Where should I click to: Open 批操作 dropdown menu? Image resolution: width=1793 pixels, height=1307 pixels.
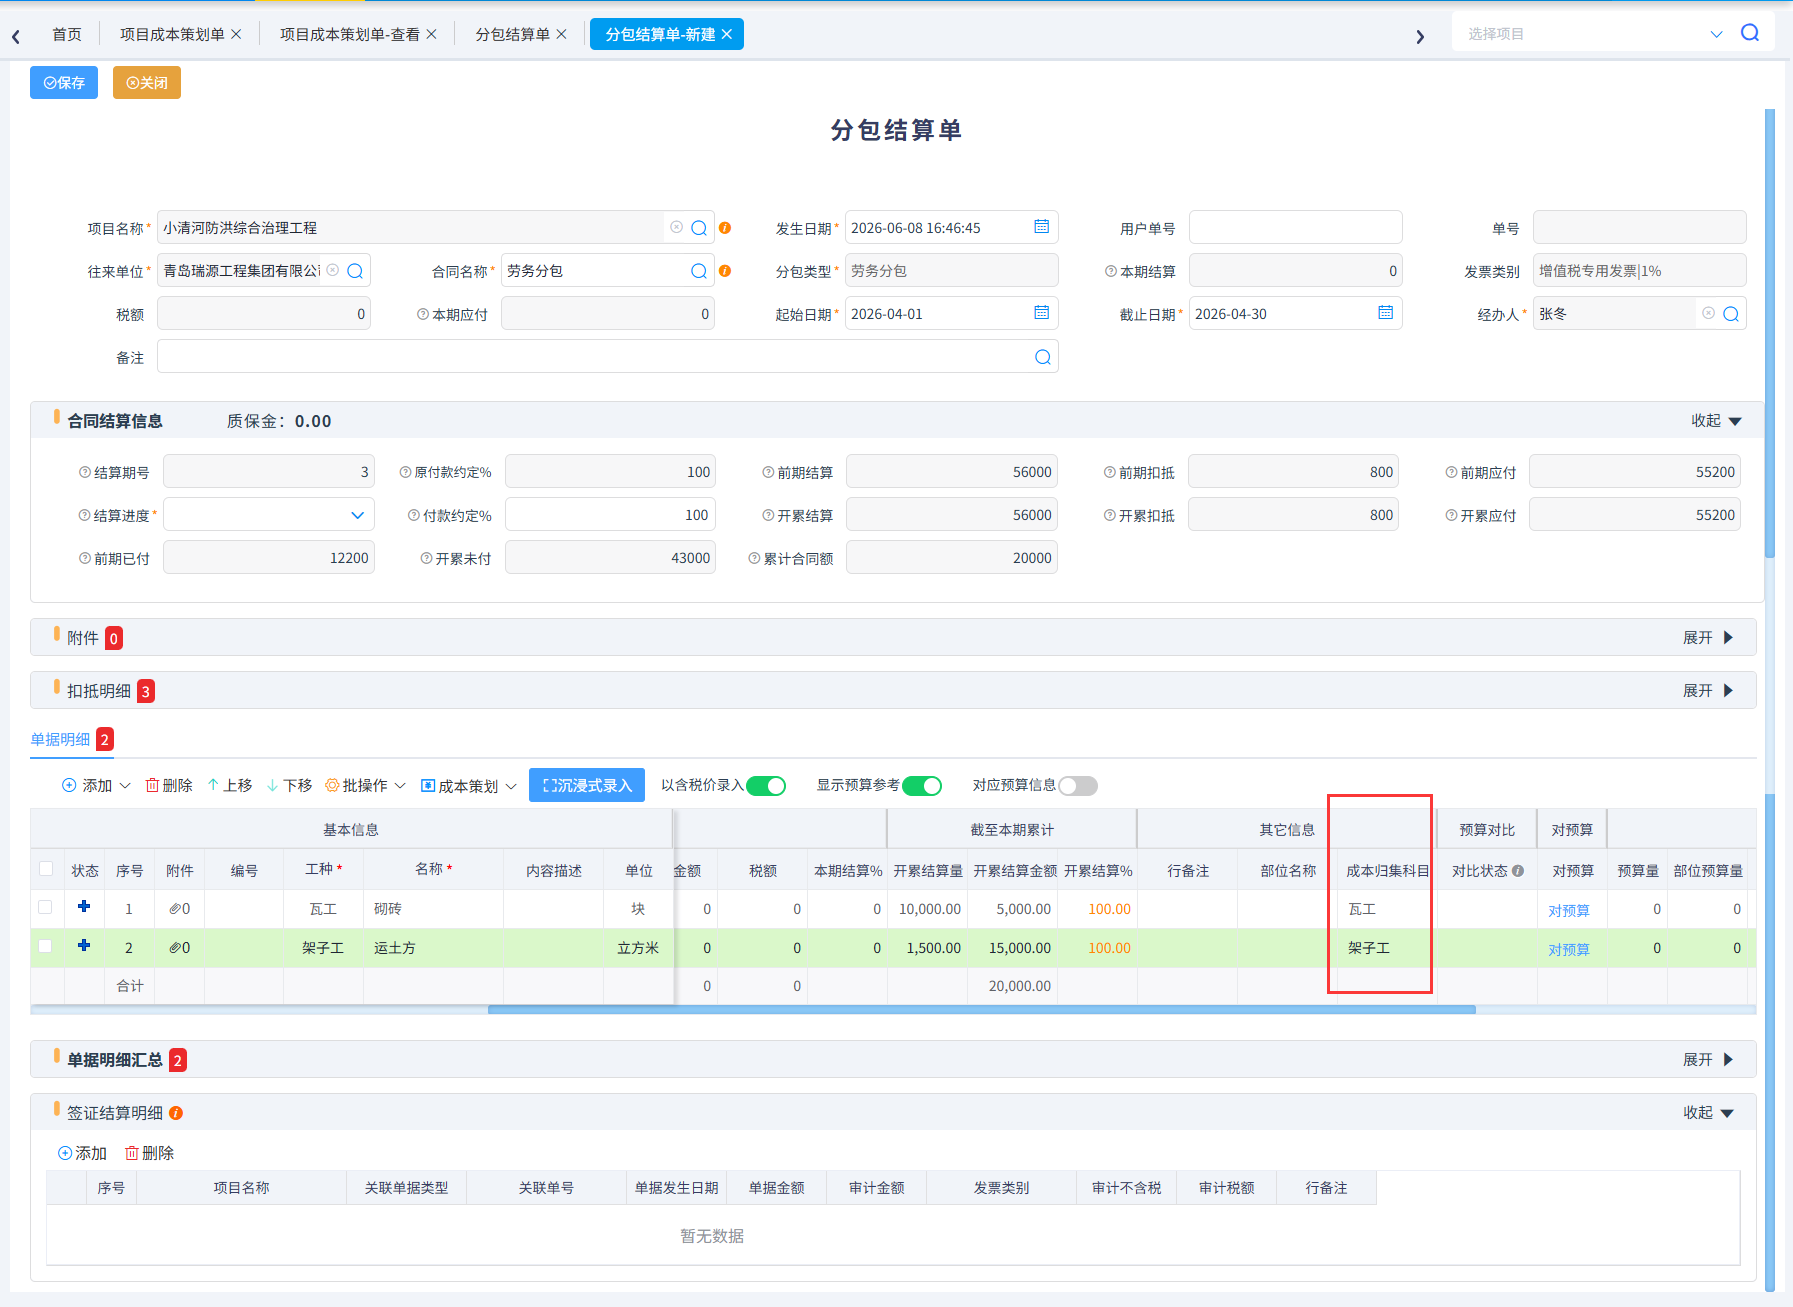click(366, 786)
